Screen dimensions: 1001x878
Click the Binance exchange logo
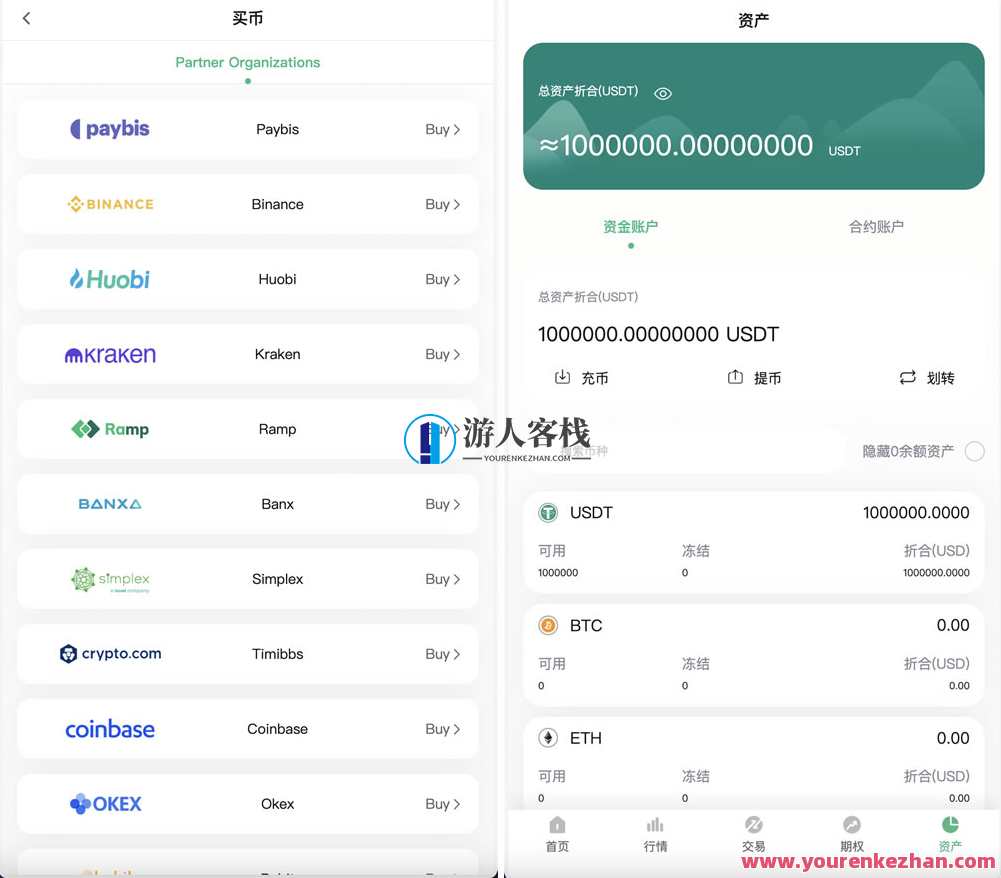pyautogui.click(x=110, y=203)
